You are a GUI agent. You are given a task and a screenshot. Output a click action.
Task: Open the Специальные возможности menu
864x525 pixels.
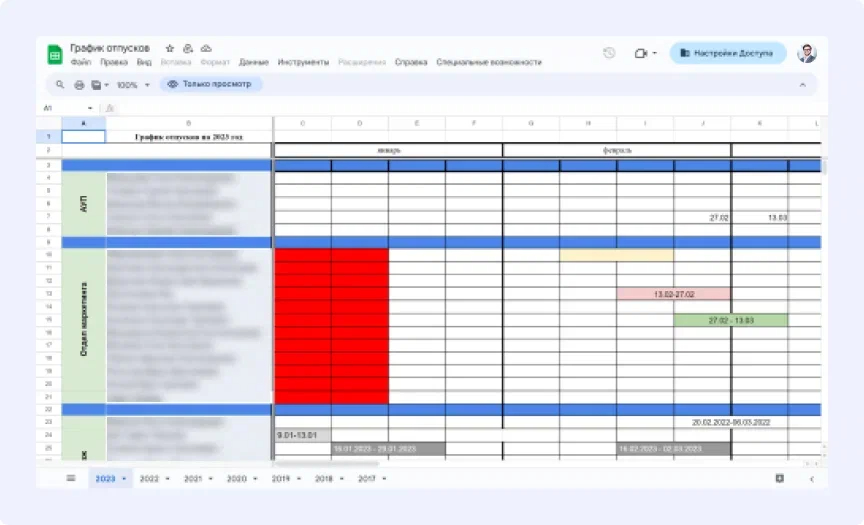489,62
